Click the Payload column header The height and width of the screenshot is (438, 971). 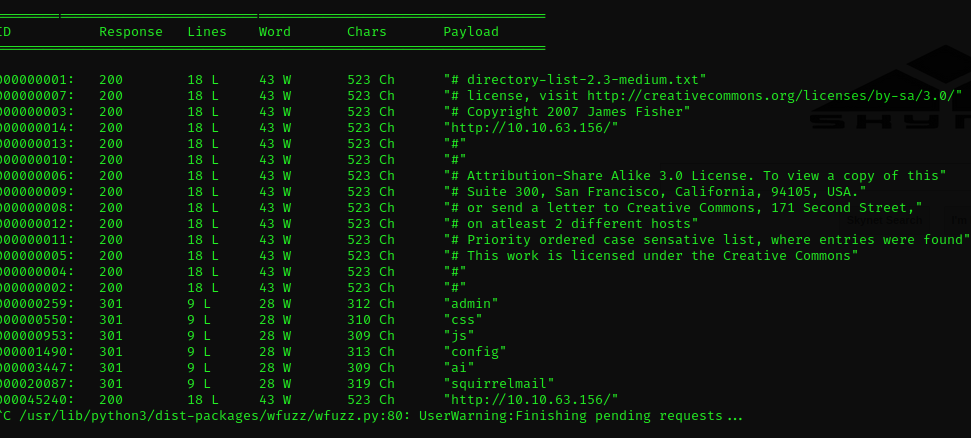click(470, 32)
